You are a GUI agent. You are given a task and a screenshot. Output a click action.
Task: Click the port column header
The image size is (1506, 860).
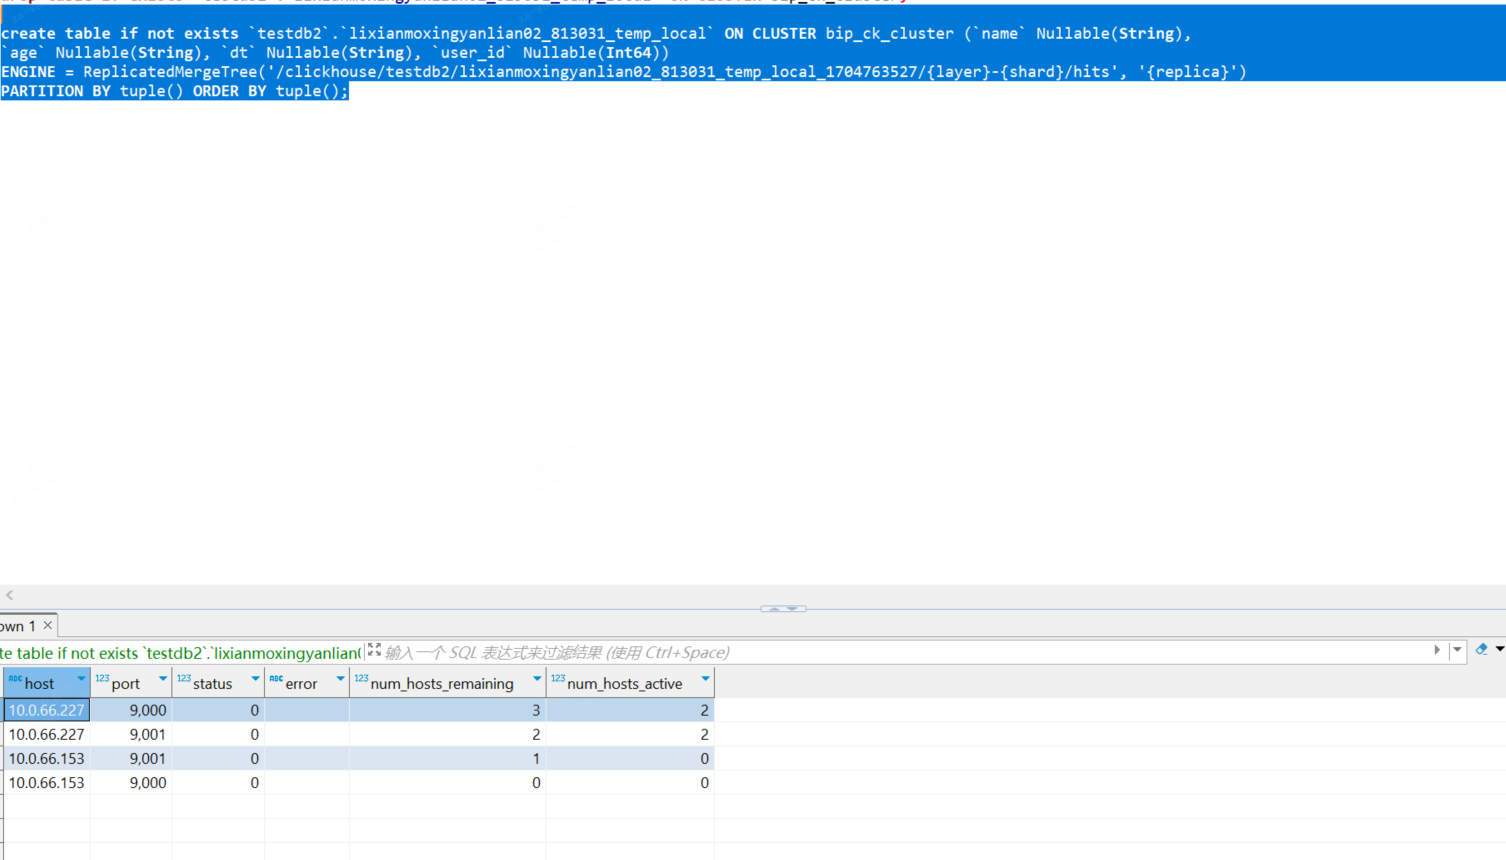(x=131, y=683)
